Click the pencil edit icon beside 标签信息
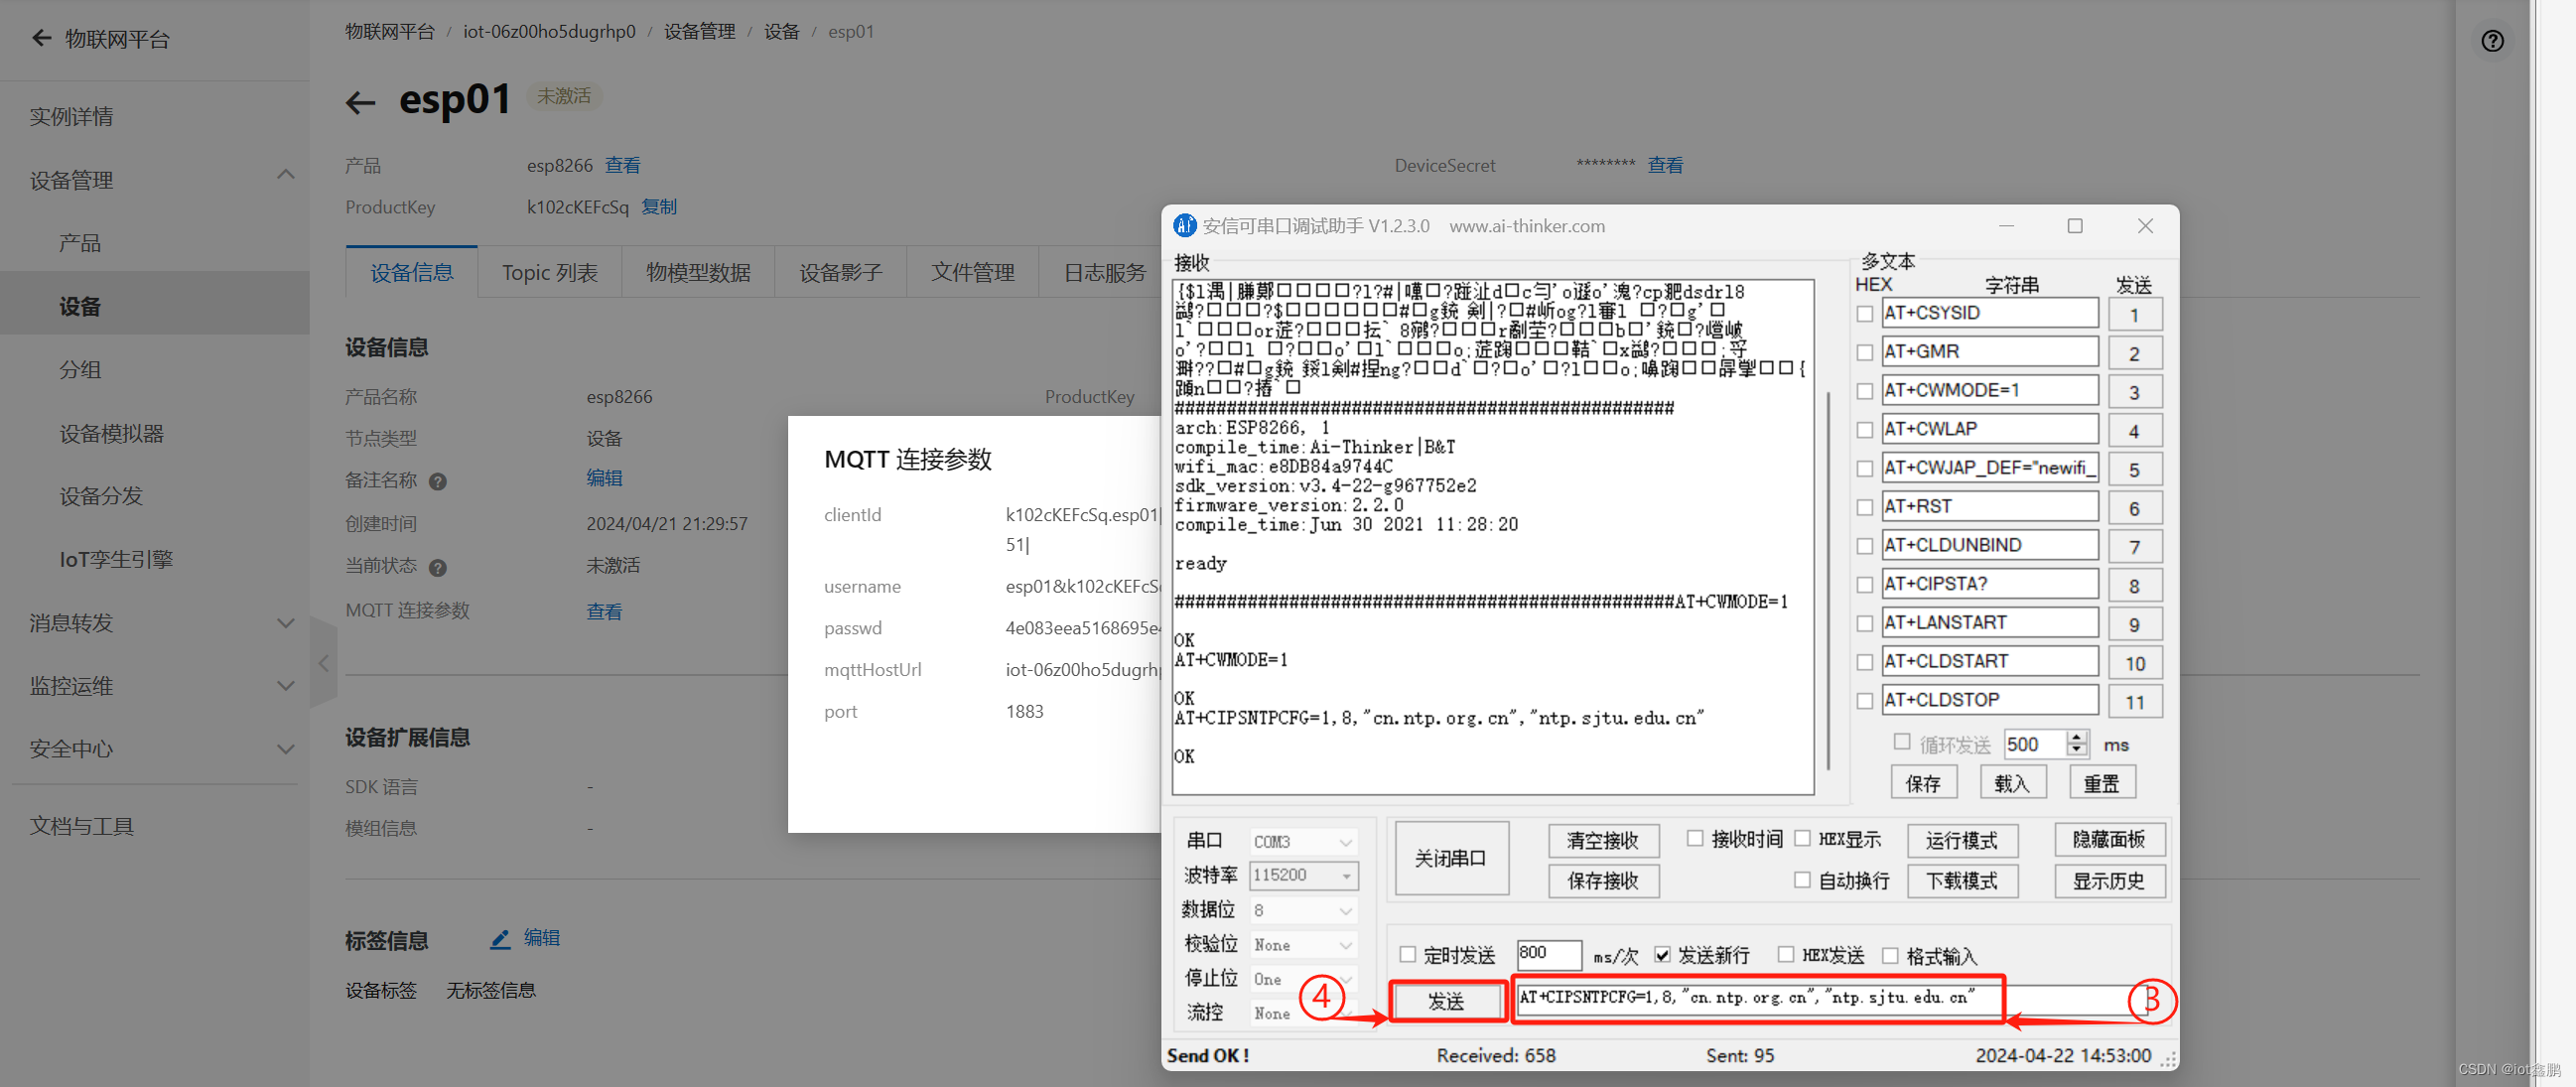 click(500, 938)
